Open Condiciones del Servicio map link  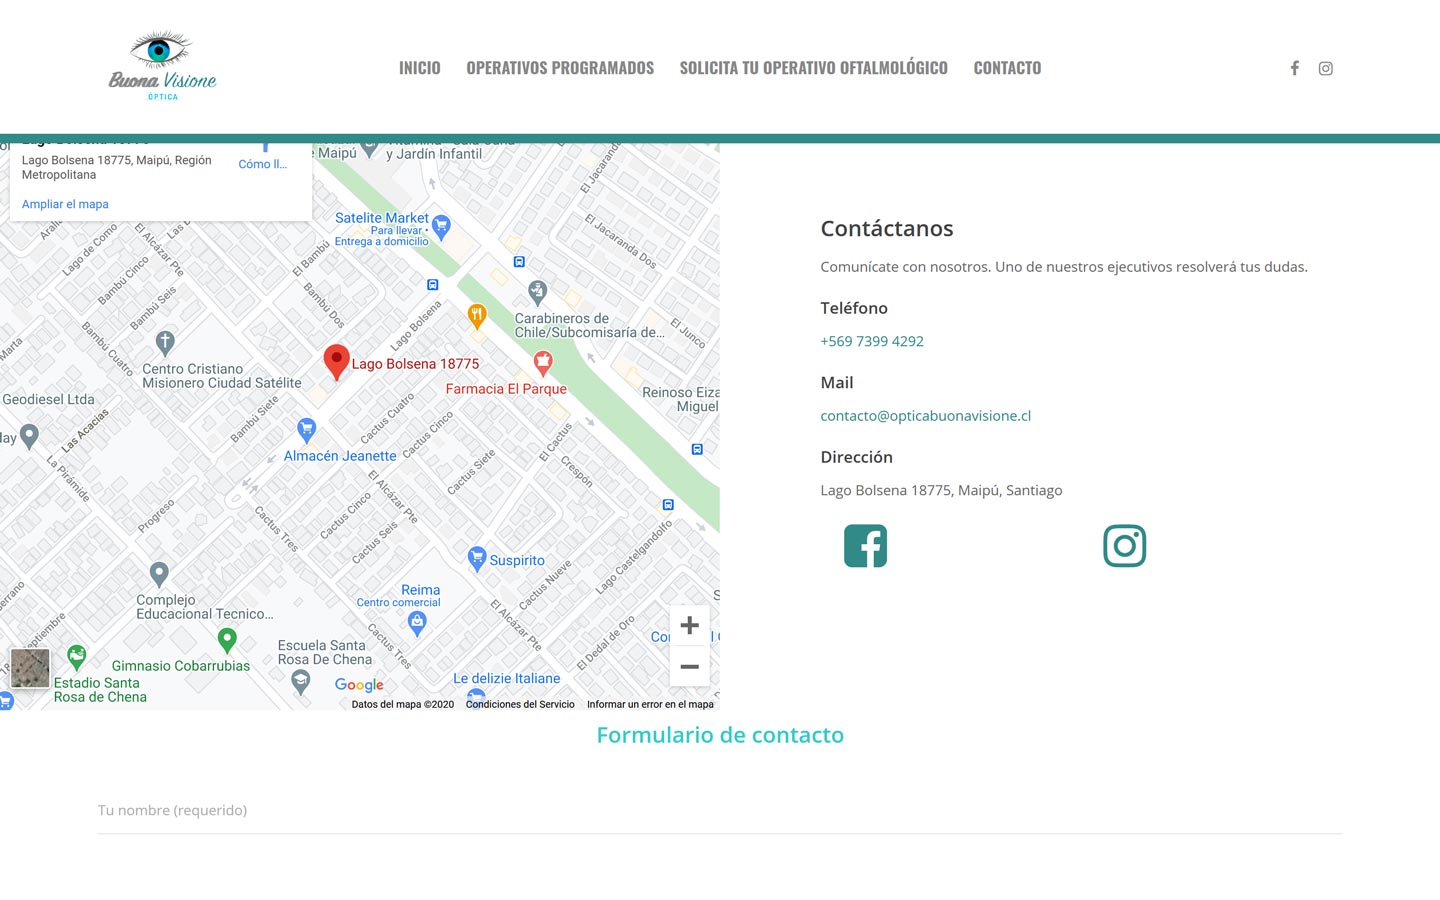520,705
